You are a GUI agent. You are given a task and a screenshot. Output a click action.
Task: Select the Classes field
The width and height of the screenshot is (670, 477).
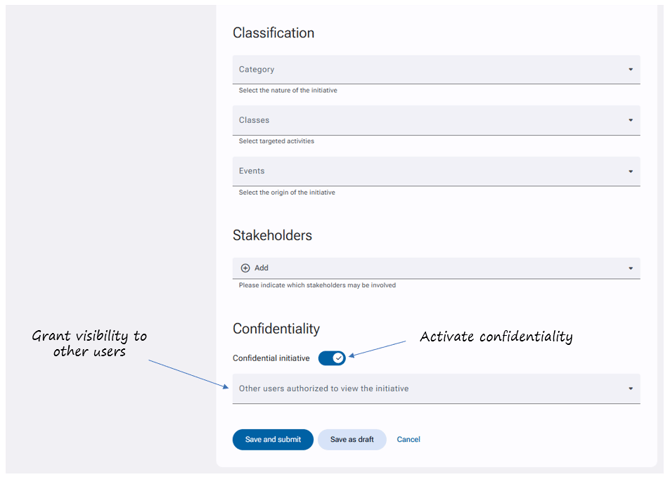tap(436, 120)
